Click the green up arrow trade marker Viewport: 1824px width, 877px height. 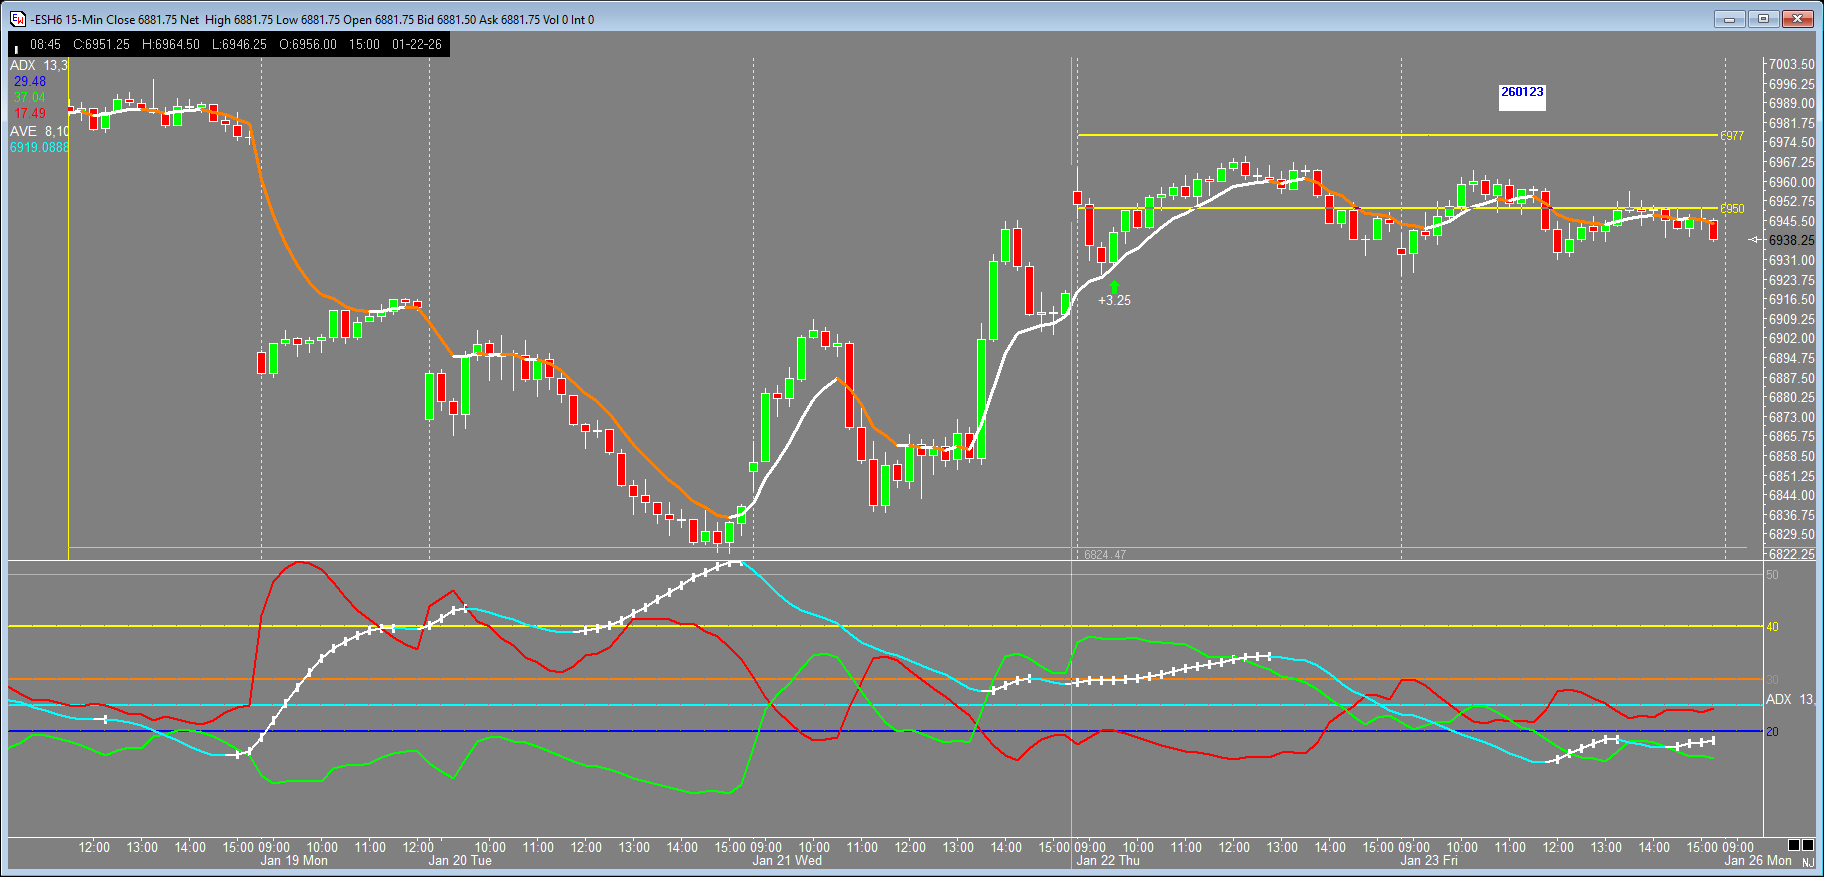coord(1114,286)
